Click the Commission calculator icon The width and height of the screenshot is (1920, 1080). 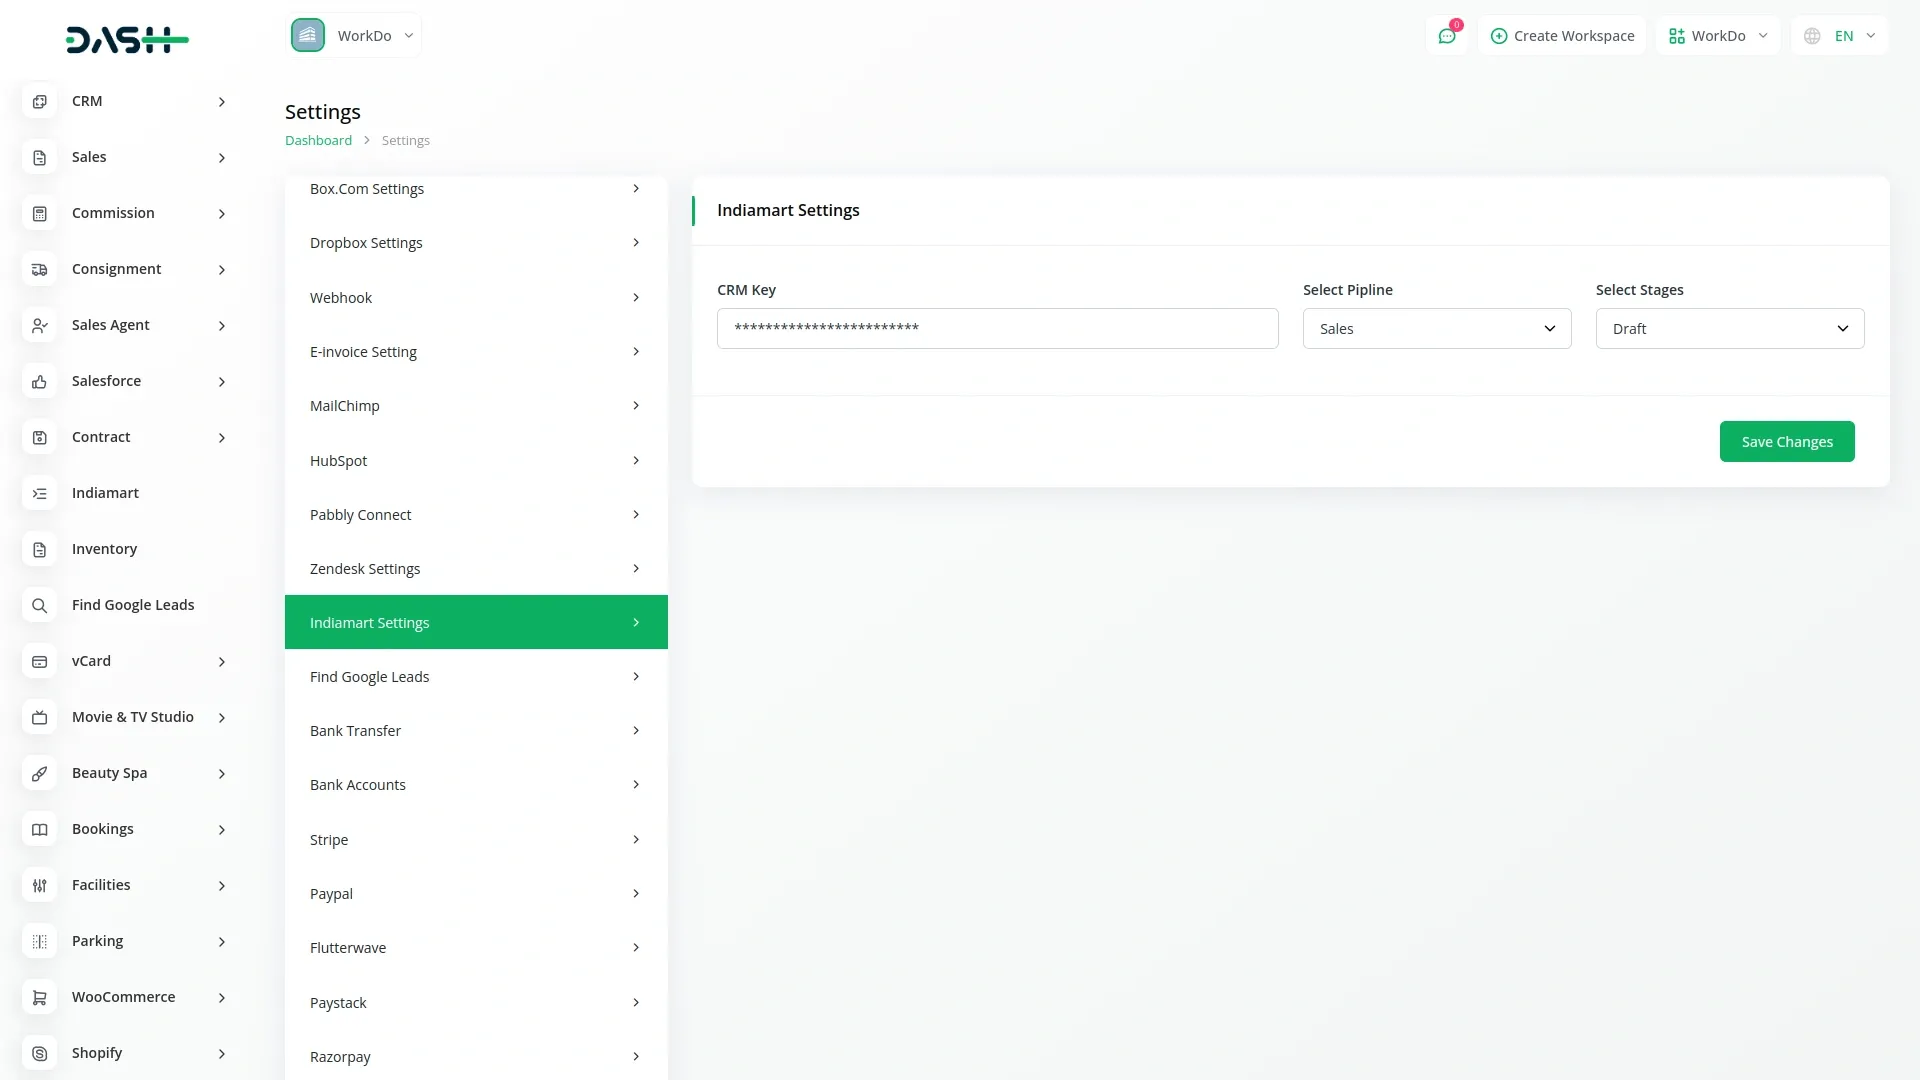[39, 213]
